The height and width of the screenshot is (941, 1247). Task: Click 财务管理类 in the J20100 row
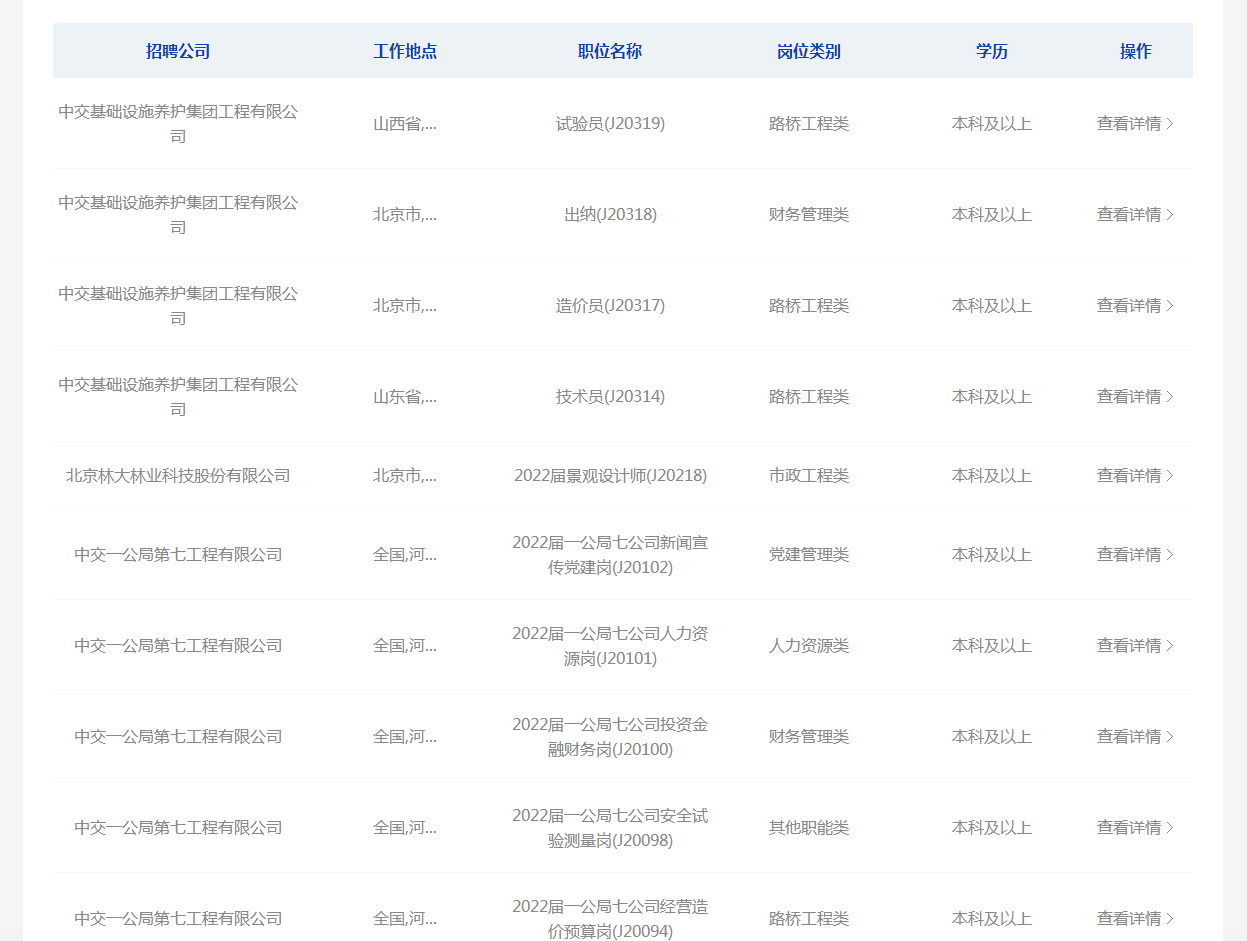pos(809,737)
